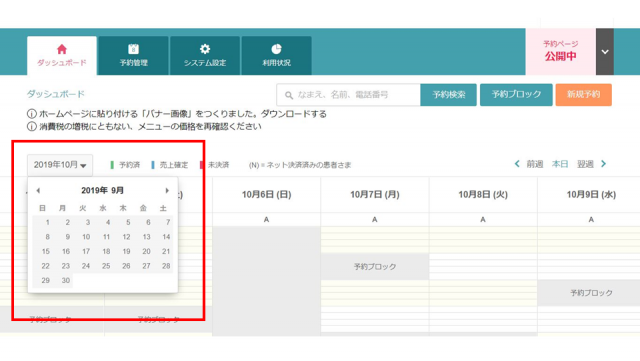The height and width of the screenshot is (361, 640).
Task: Click the 10月6日 (日) column header
Action: (x=267, y=195)
